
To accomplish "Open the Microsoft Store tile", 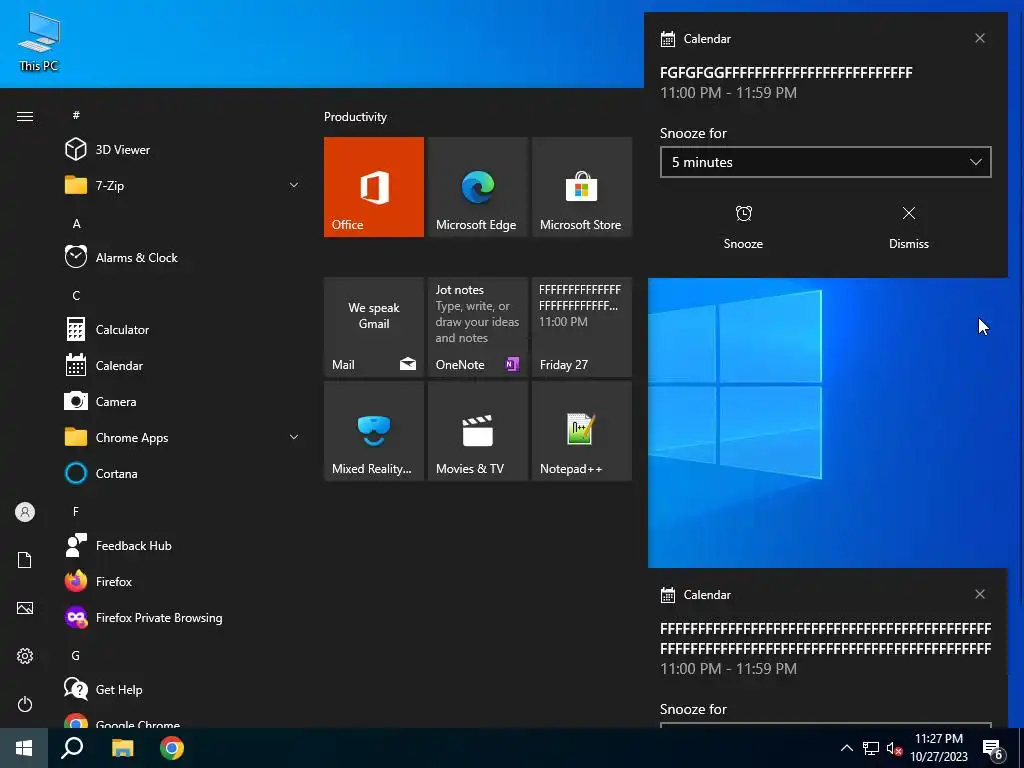I will point(582,187).
